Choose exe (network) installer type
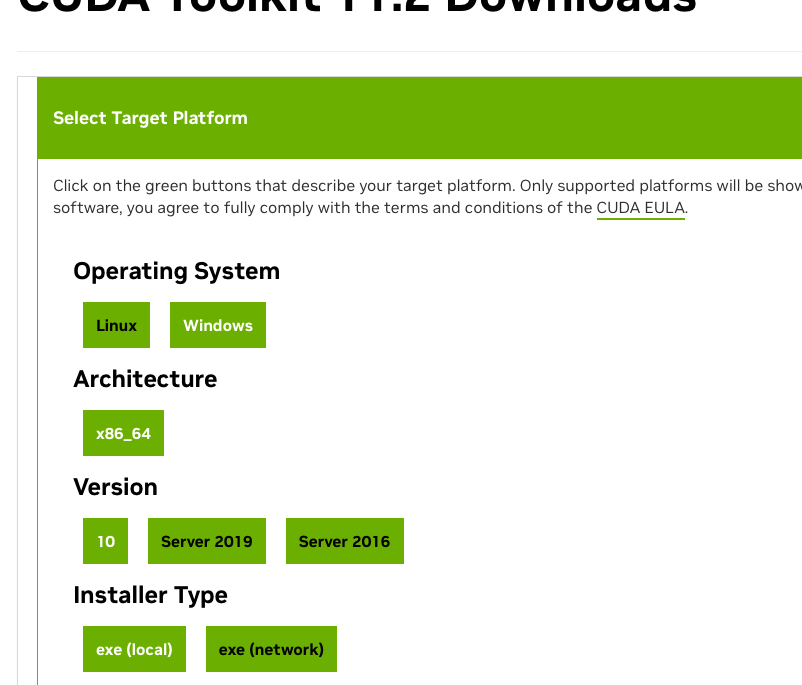Screen dimensions: 802x685 272,649
